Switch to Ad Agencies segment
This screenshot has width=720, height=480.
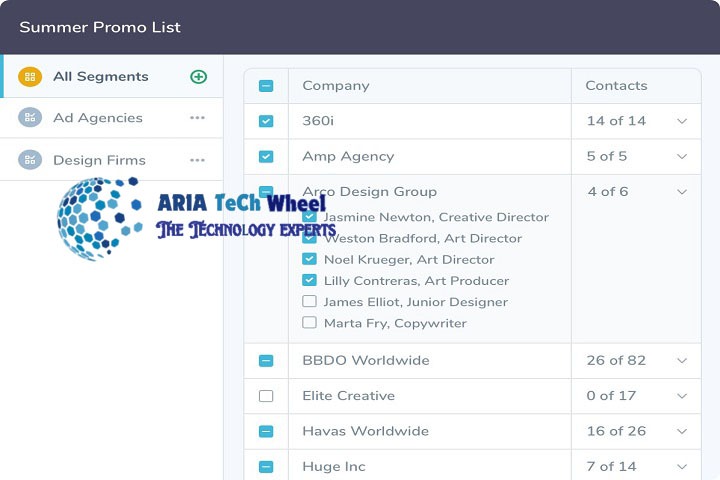(112, 118)
